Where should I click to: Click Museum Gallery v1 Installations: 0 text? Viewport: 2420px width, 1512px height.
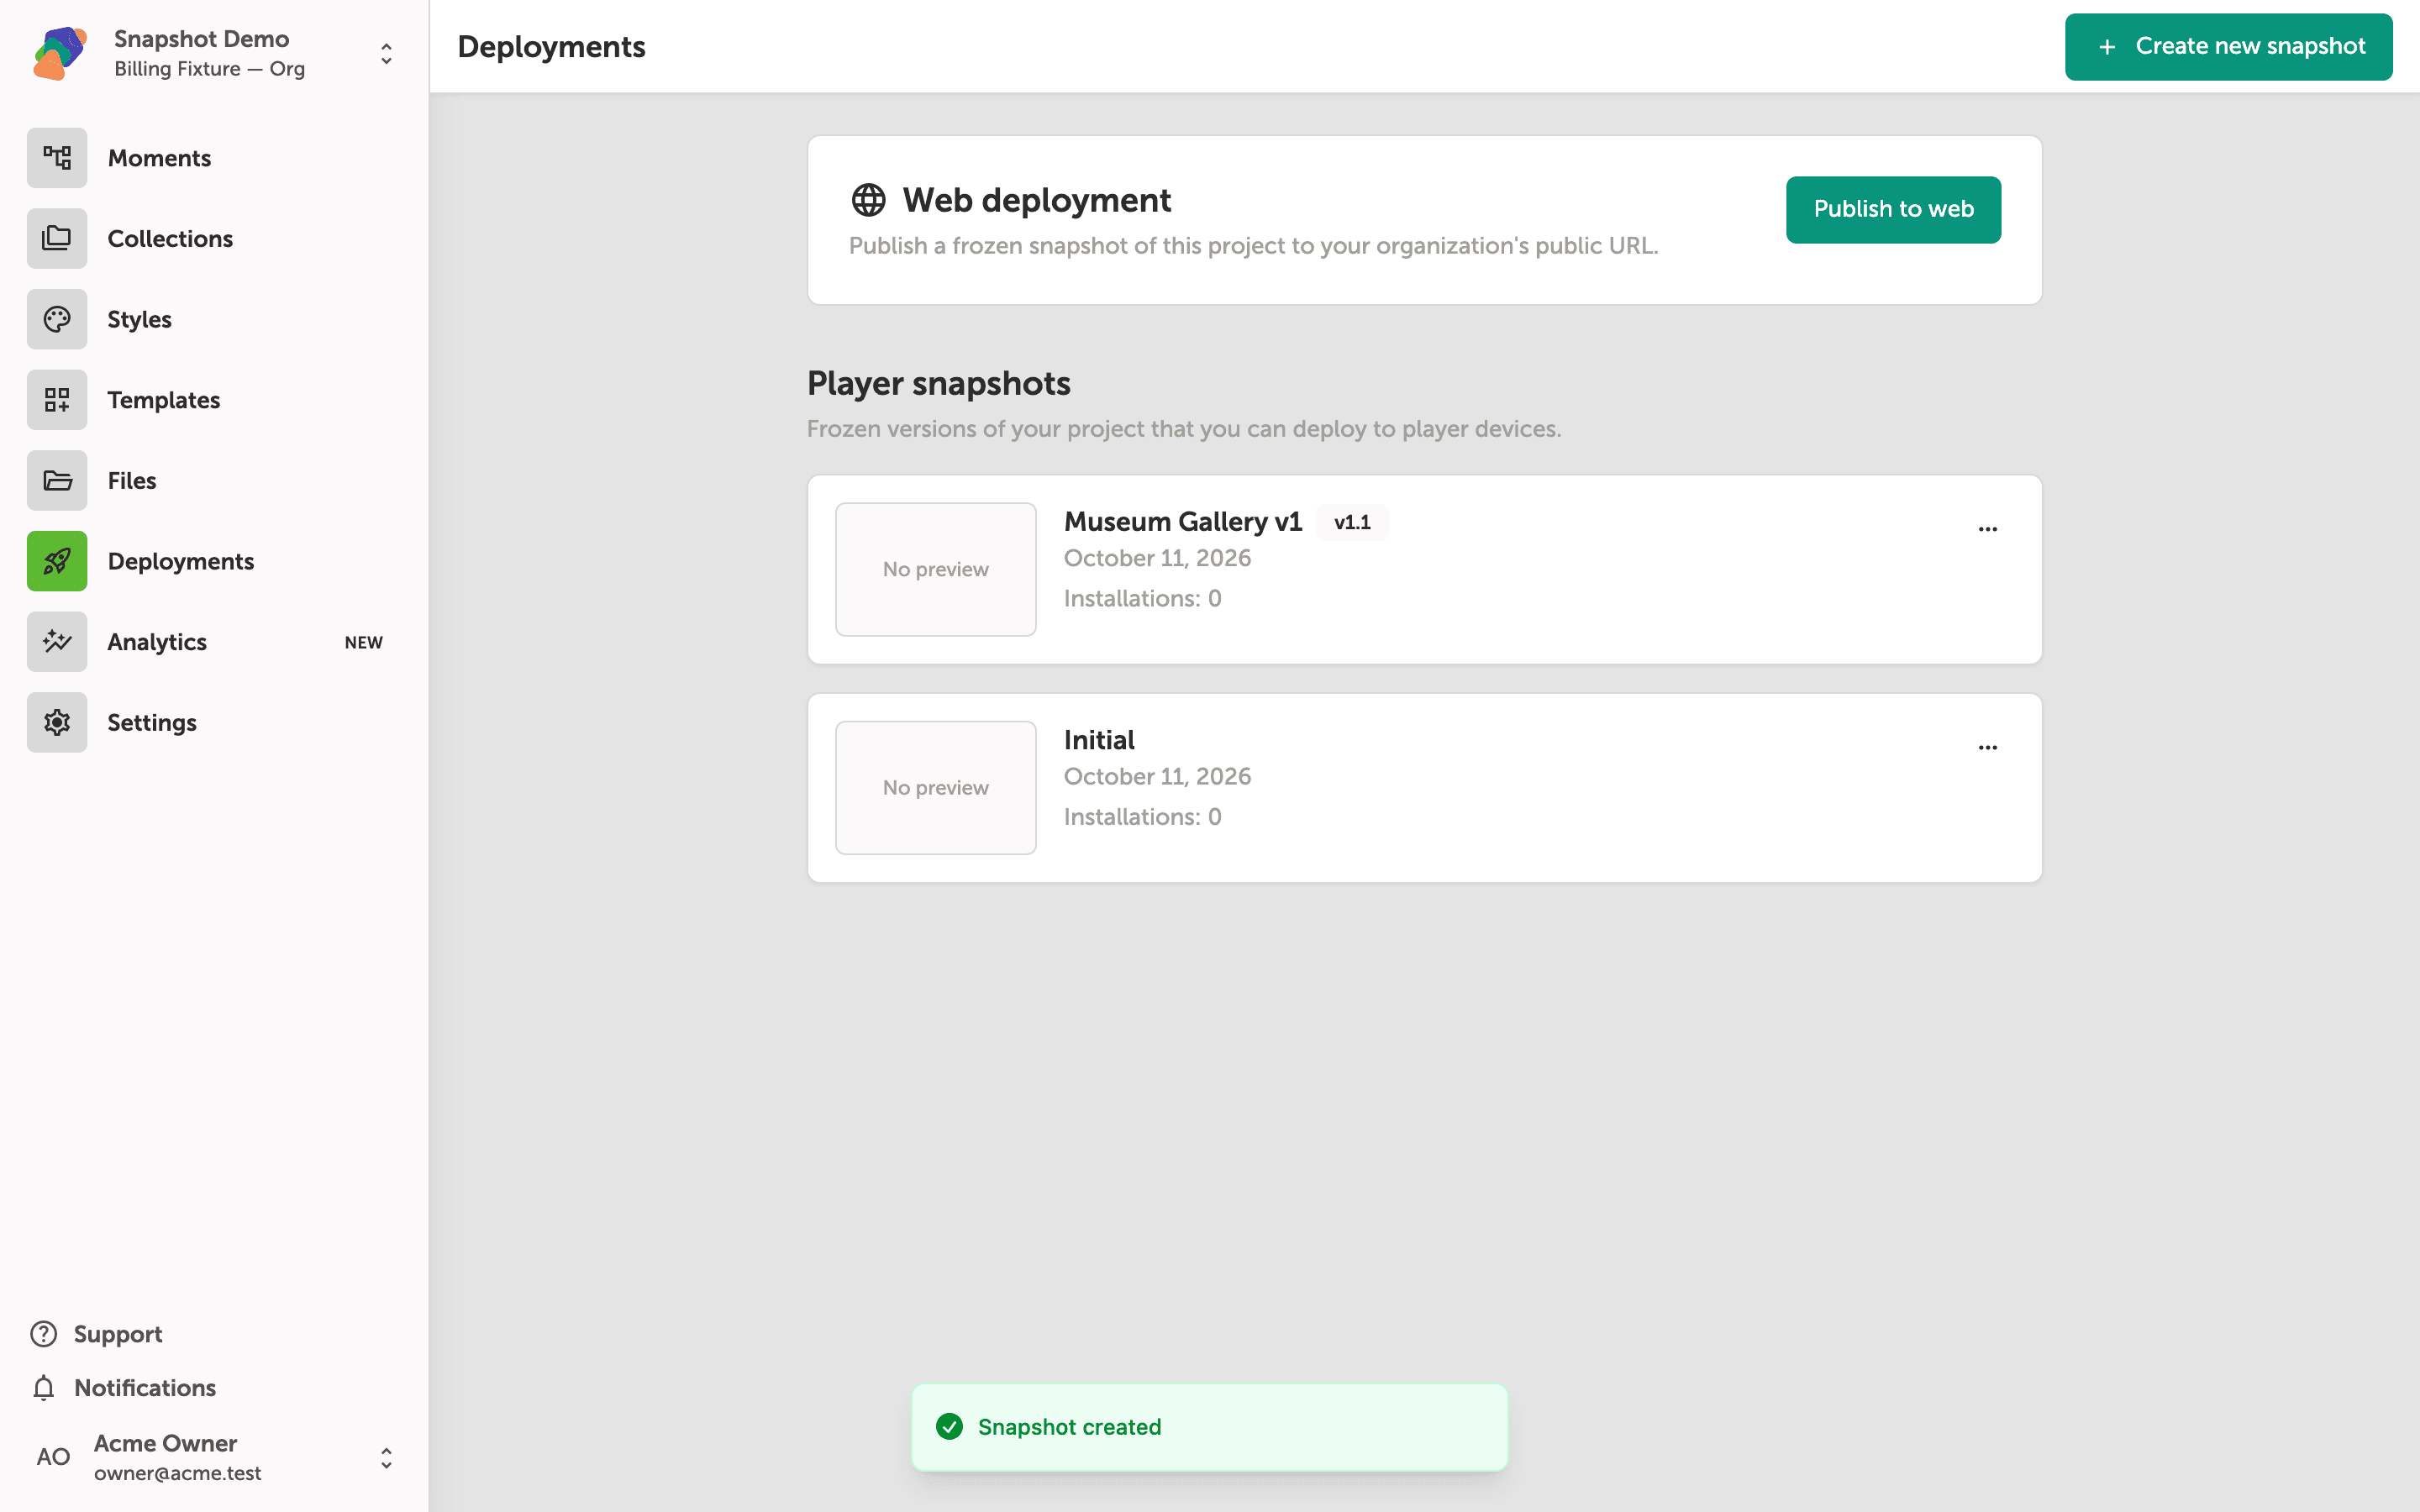click(1142, 599)
